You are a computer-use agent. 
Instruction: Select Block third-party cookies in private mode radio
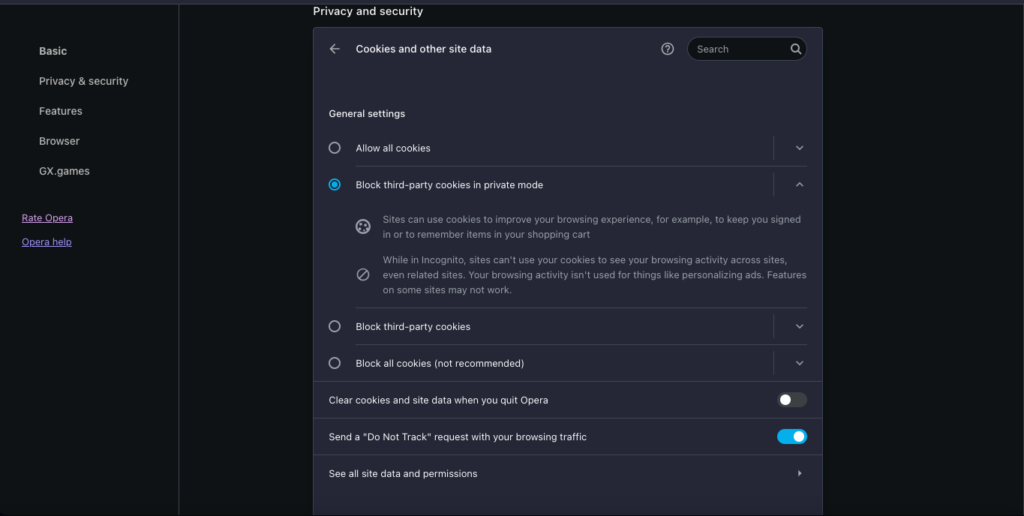pyautogui.click(x=334, y=185)
